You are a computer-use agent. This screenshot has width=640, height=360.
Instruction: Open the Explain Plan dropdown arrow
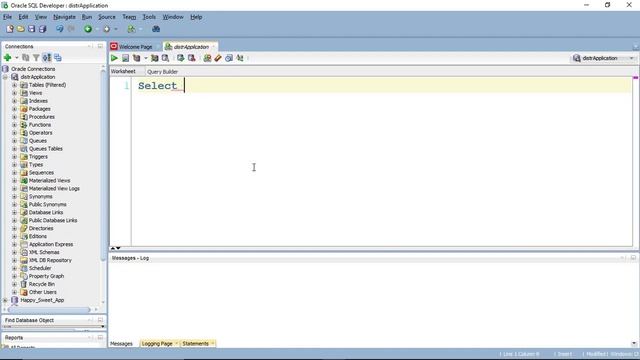point(146,58)
